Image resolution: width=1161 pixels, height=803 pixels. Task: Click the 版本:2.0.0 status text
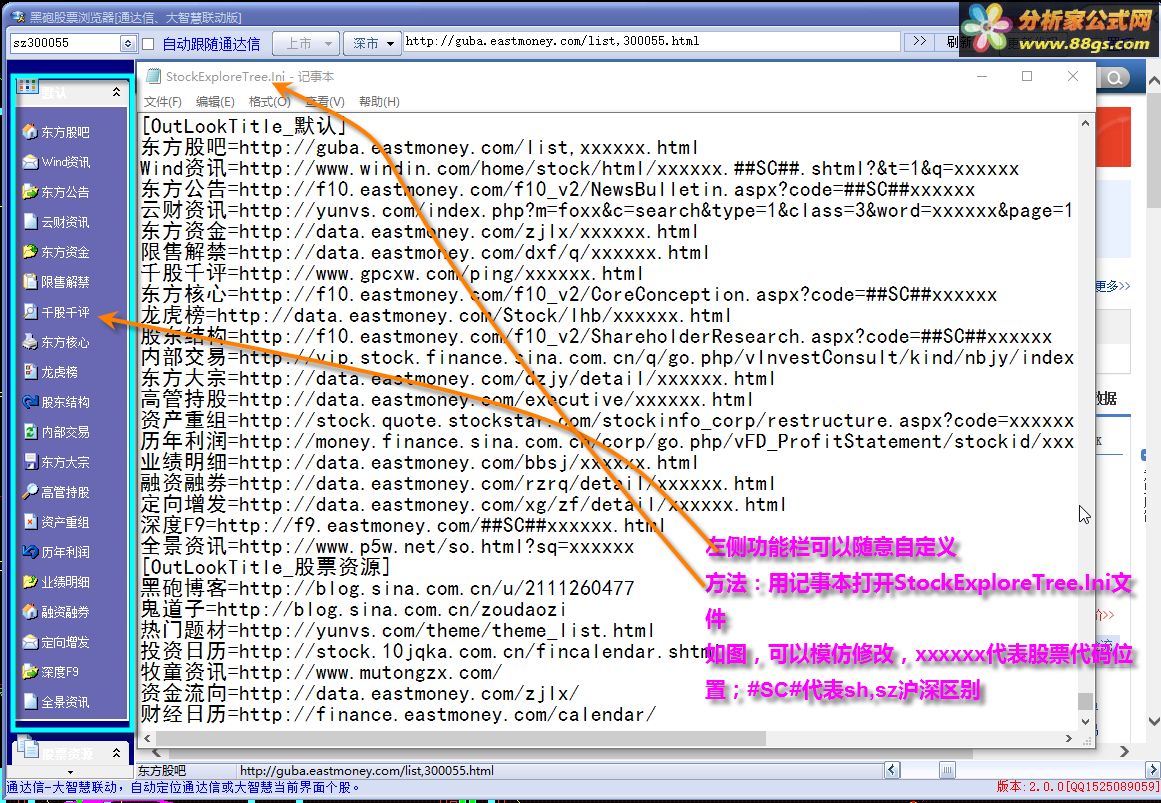coord(1077,787)
